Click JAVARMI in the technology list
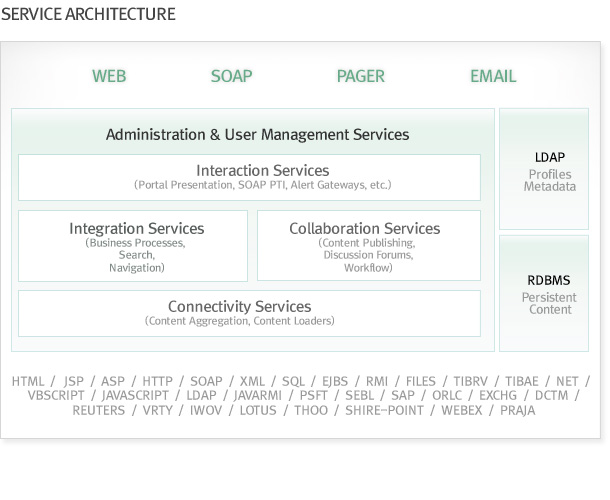This screenshot has width=610, height=500. [258, 396]
